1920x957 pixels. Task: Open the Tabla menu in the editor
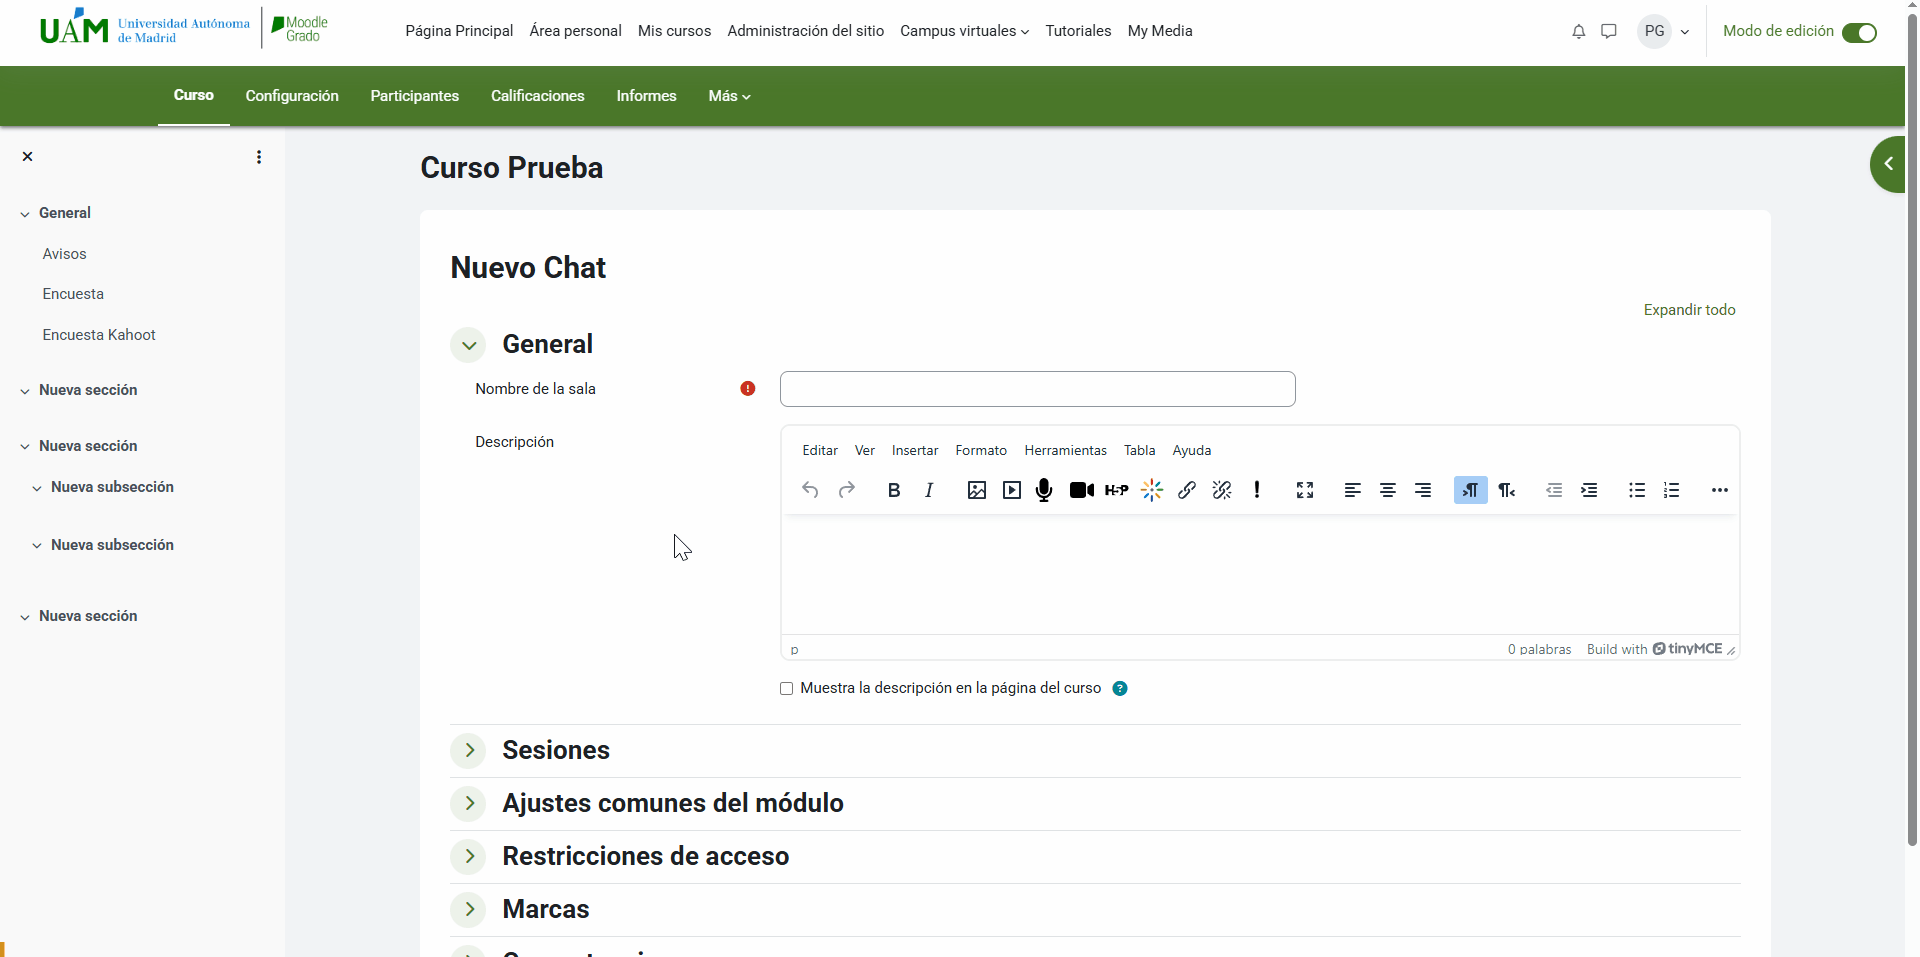click(1139, 450)
